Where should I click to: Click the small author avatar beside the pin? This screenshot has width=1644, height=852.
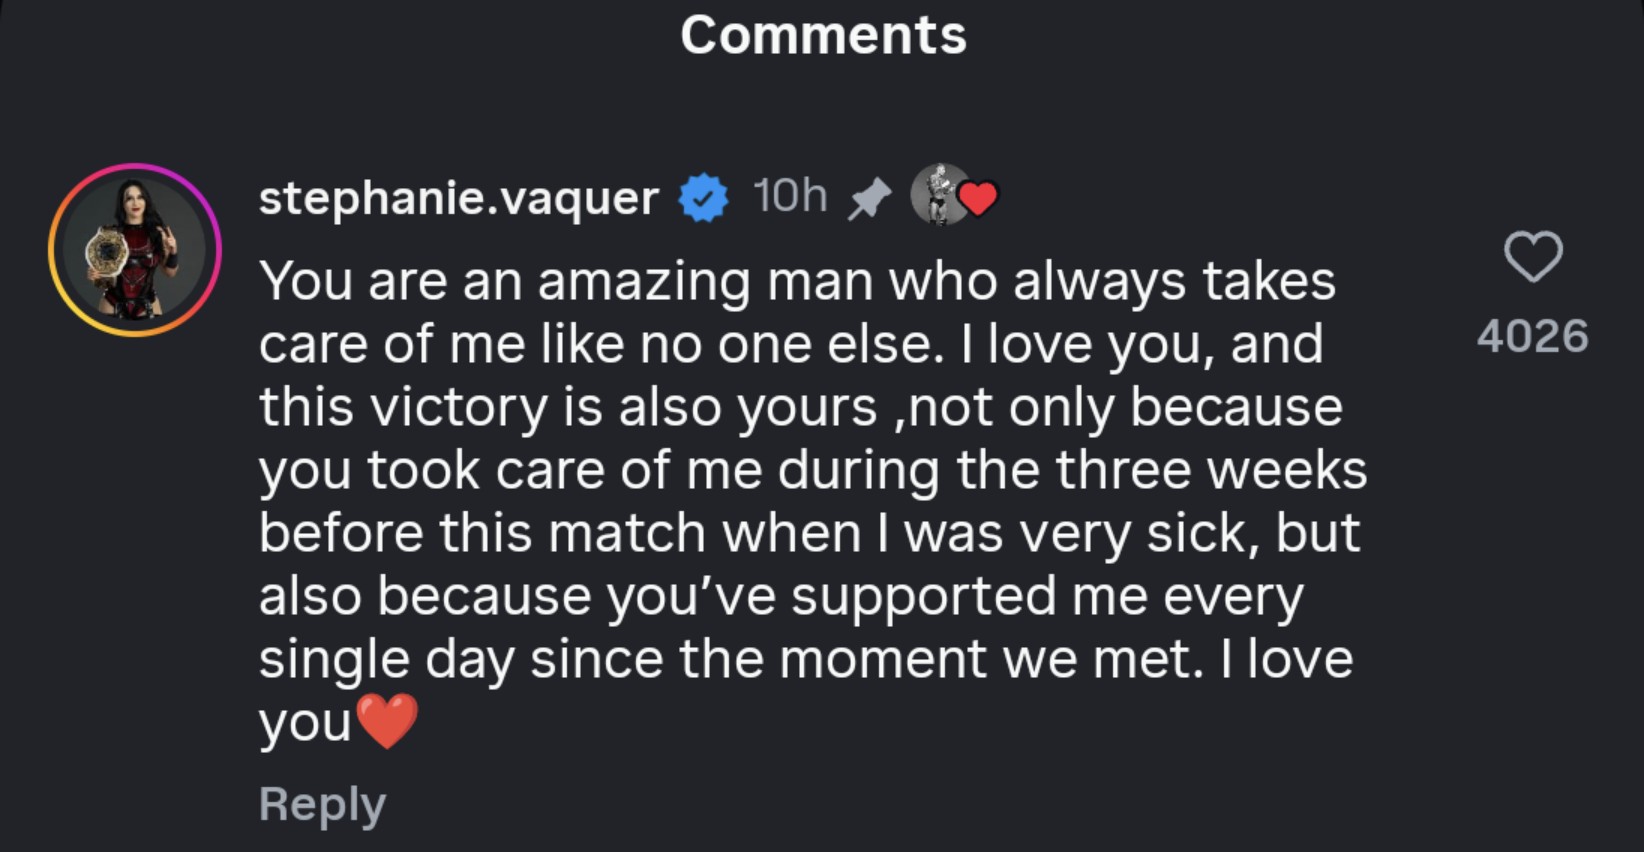click(x=938, y=194)
